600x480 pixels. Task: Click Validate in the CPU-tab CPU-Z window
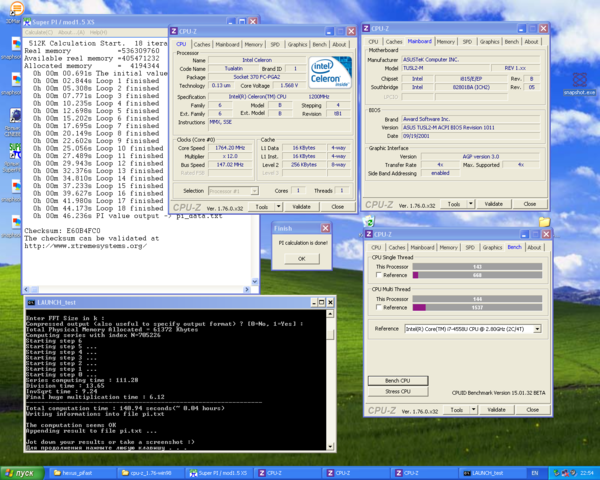pyautogui.click(x=301, y=207)
